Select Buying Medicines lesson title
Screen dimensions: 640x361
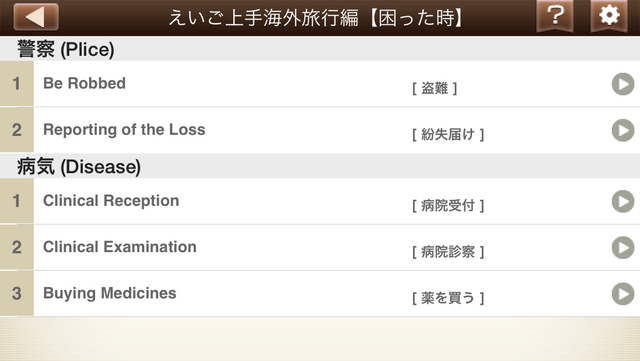point(110,293)
